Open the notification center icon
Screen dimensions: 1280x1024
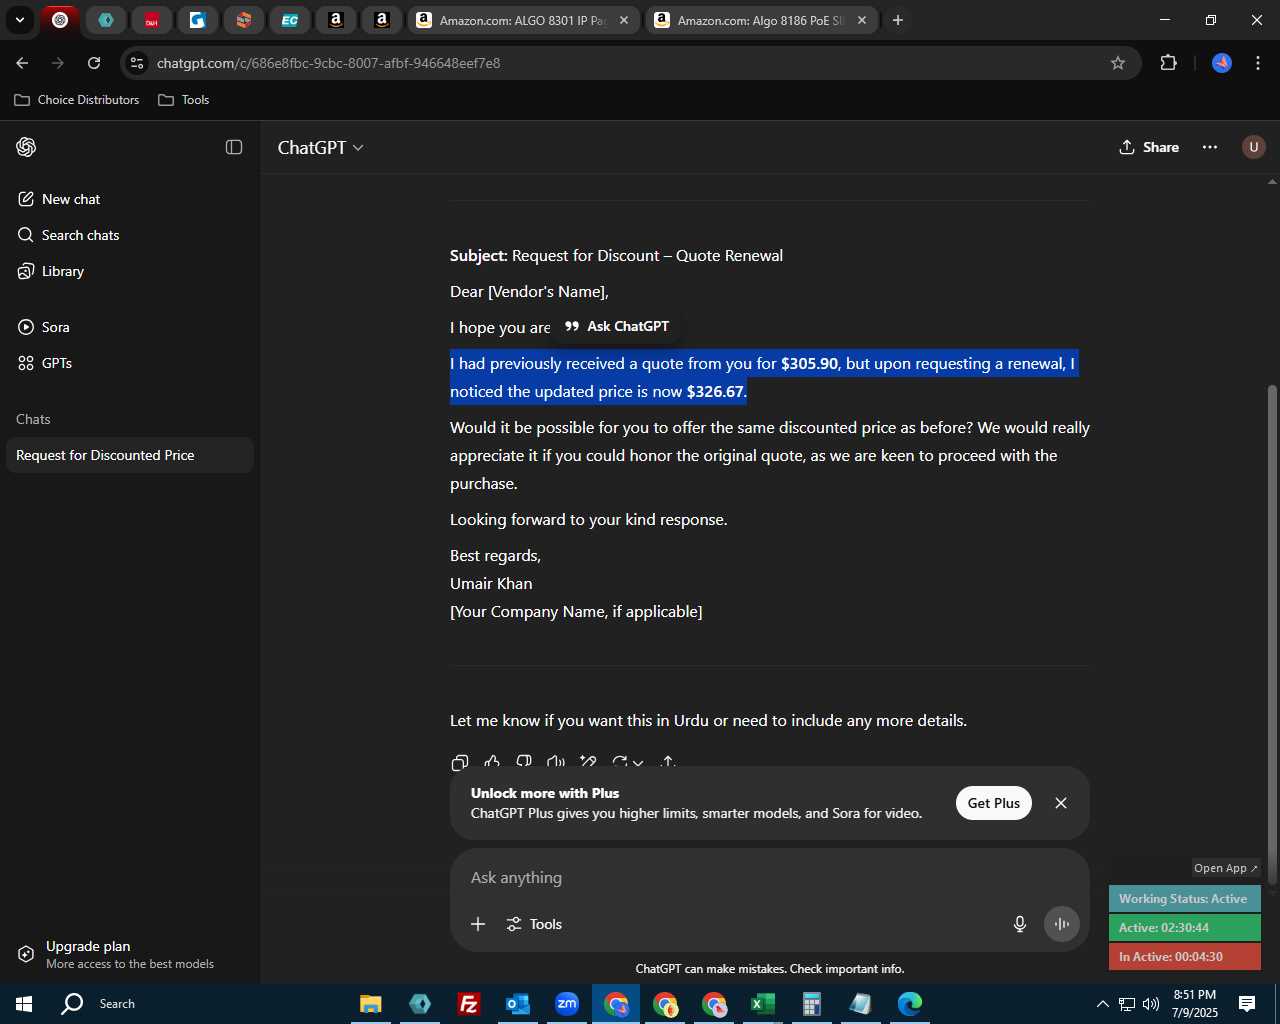(x=1247, y=1004)
